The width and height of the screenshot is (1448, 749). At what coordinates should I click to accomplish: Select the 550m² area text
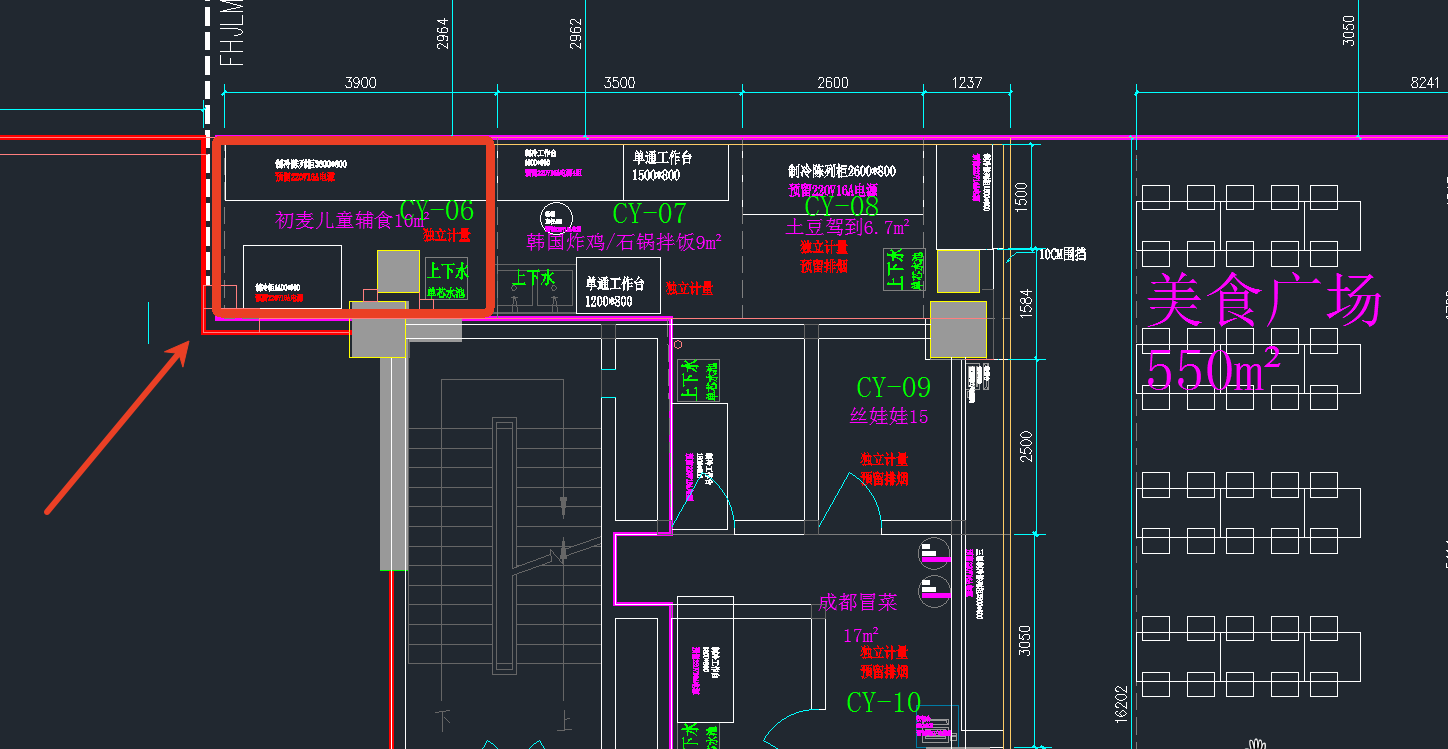1212,371
